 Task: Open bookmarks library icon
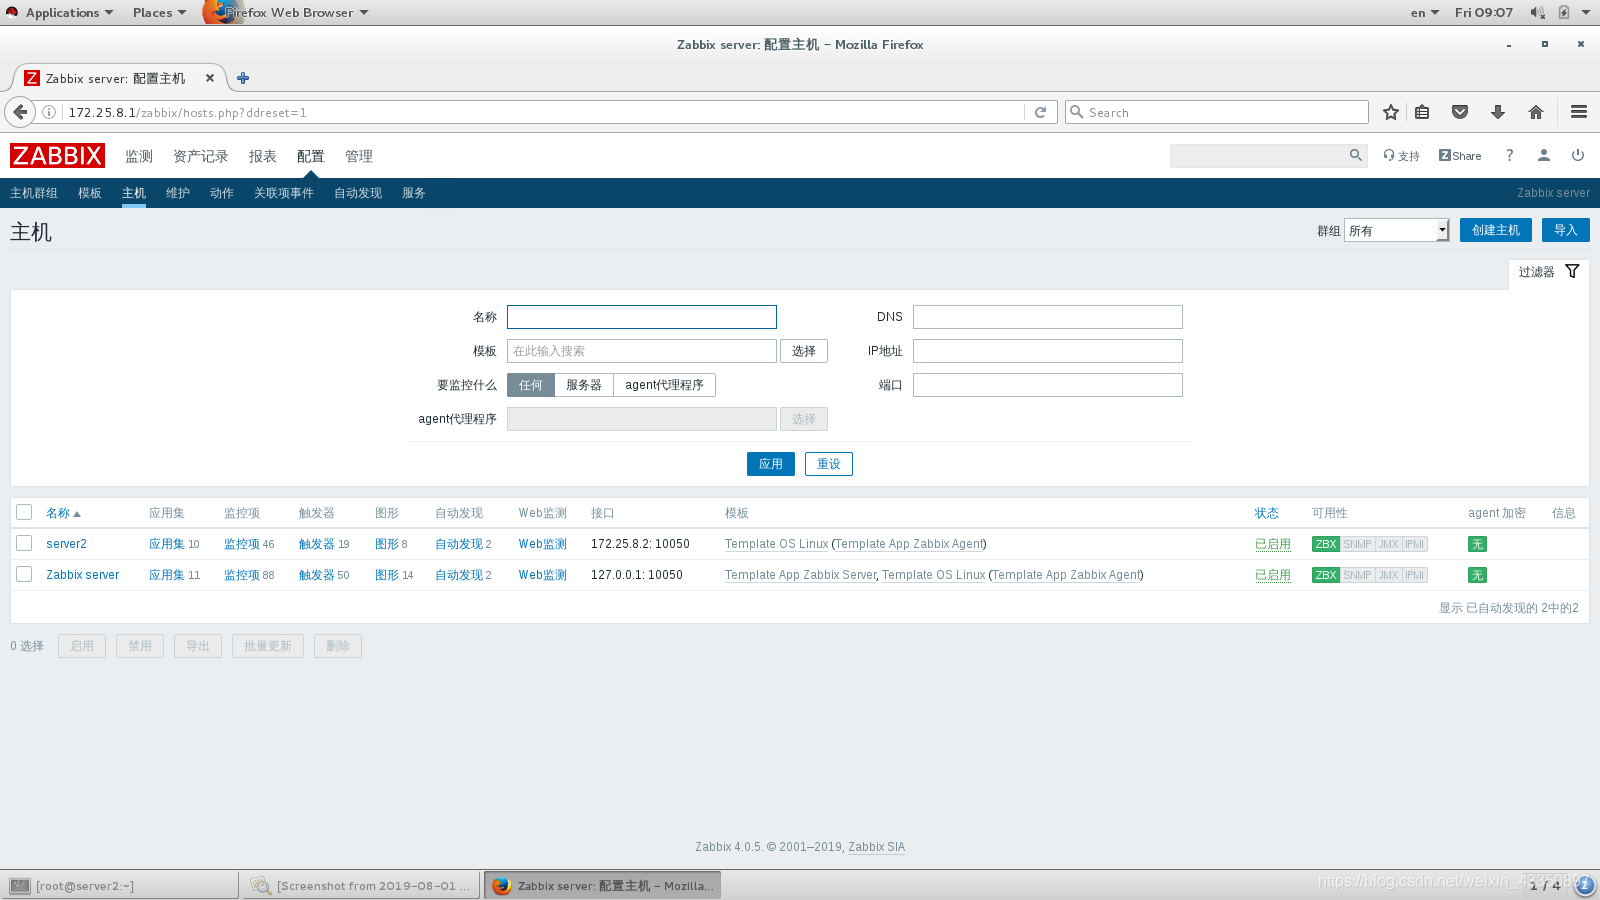(x=1422, y=112)
